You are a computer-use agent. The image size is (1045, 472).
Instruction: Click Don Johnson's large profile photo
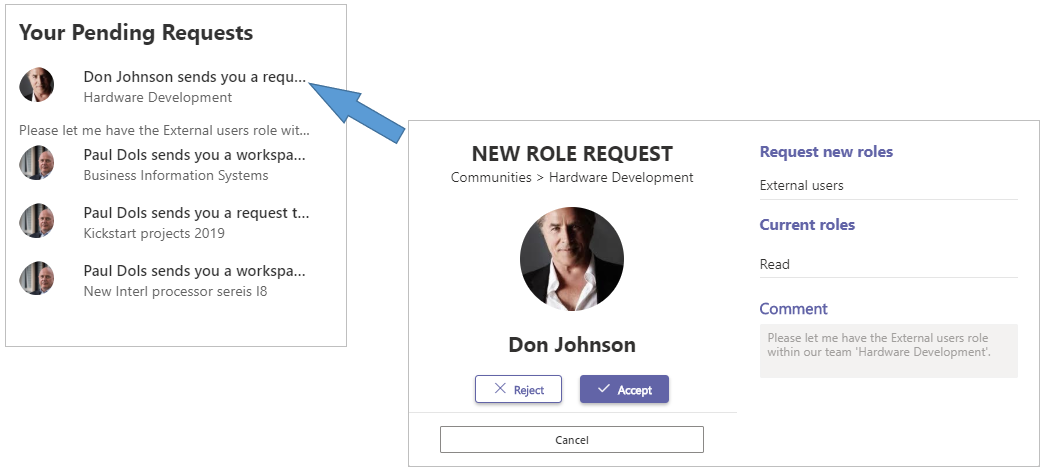[572, 259]
